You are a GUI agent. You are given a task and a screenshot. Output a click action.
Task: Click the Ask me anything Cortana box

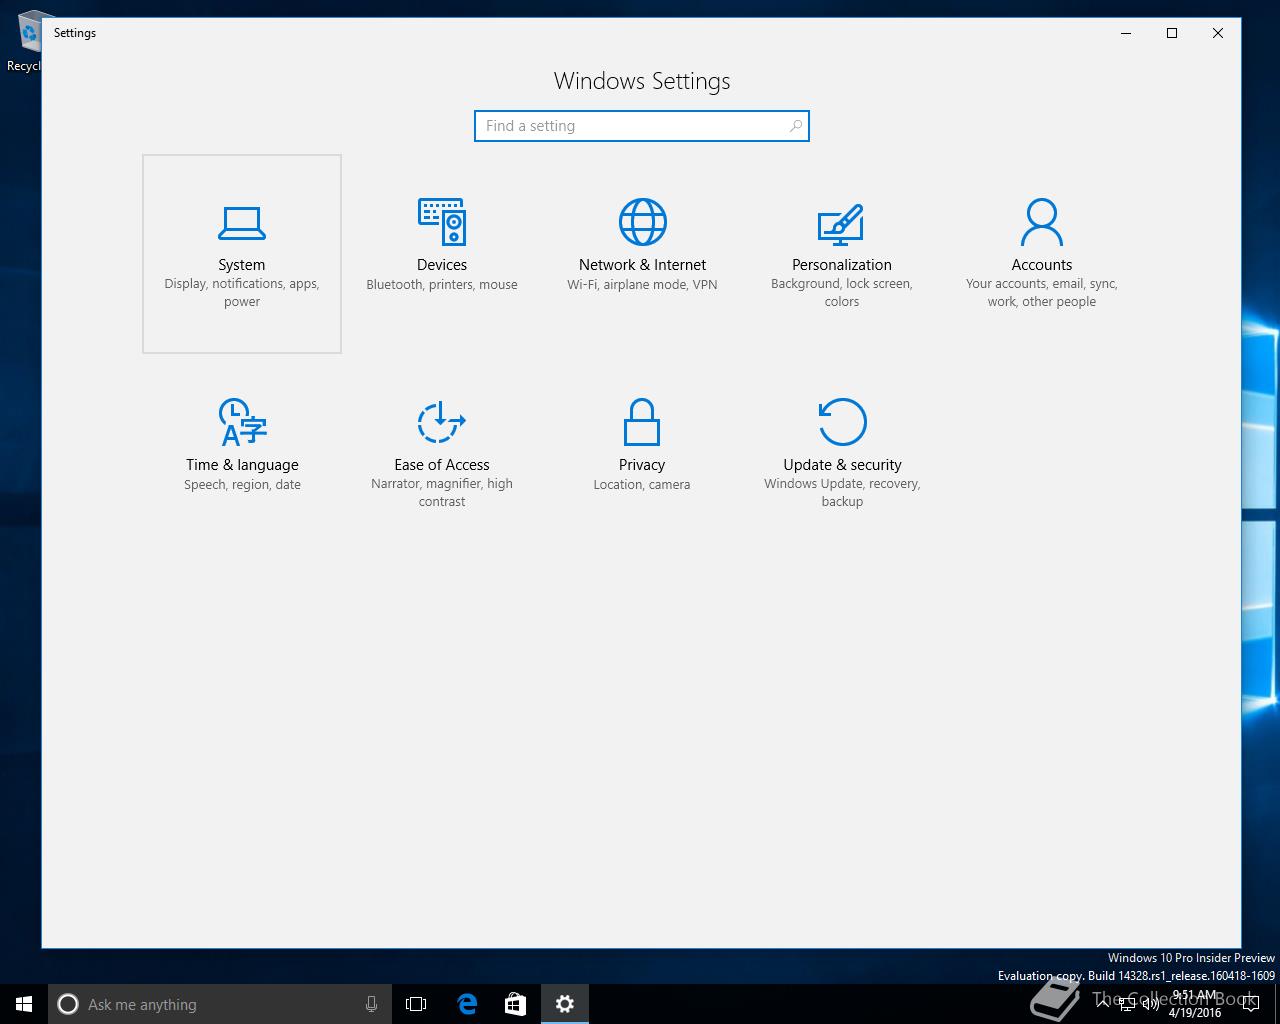point(220,1004)
